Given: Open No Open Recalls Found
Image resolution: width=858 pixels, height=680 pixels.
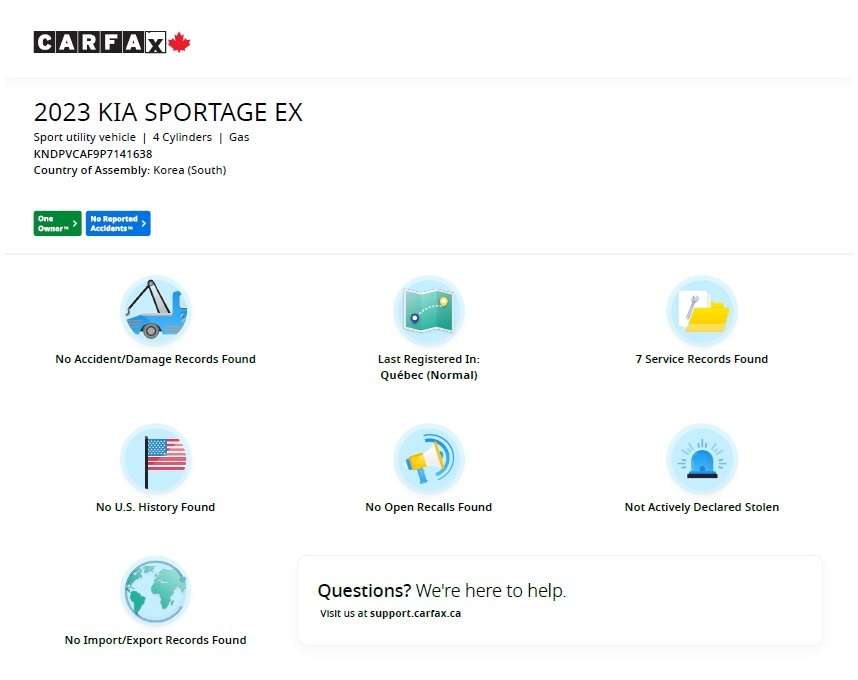Looking at the screenshot, I should tap(429, 507).
